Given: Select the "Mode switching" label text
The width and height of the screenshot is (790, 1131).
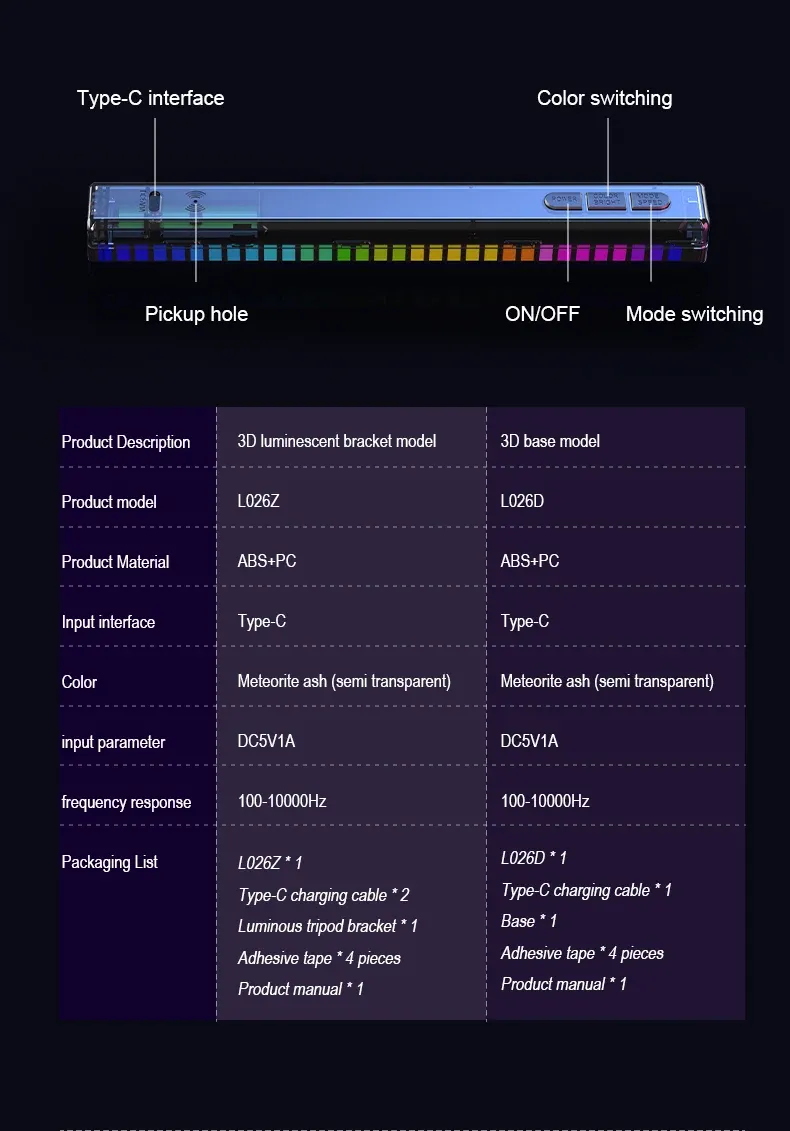Looking at the screenshot, I should pyautogui.click(x=694, y=314).
